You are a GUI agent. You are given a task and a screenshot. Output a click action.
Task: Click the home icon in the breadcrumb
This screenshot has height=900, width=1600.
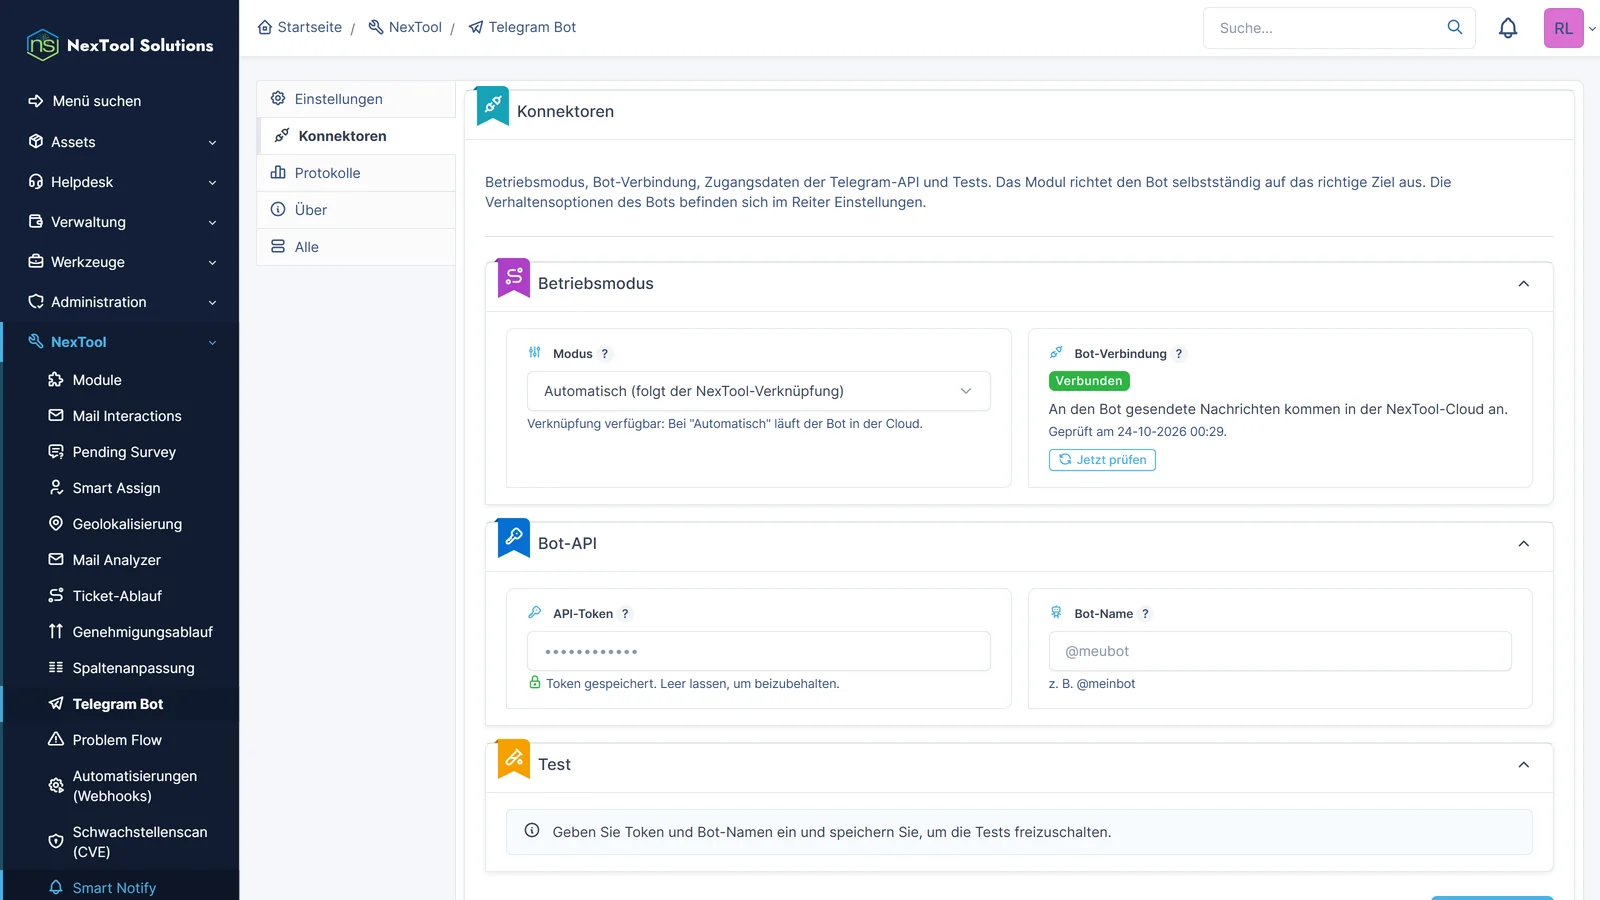265,27
